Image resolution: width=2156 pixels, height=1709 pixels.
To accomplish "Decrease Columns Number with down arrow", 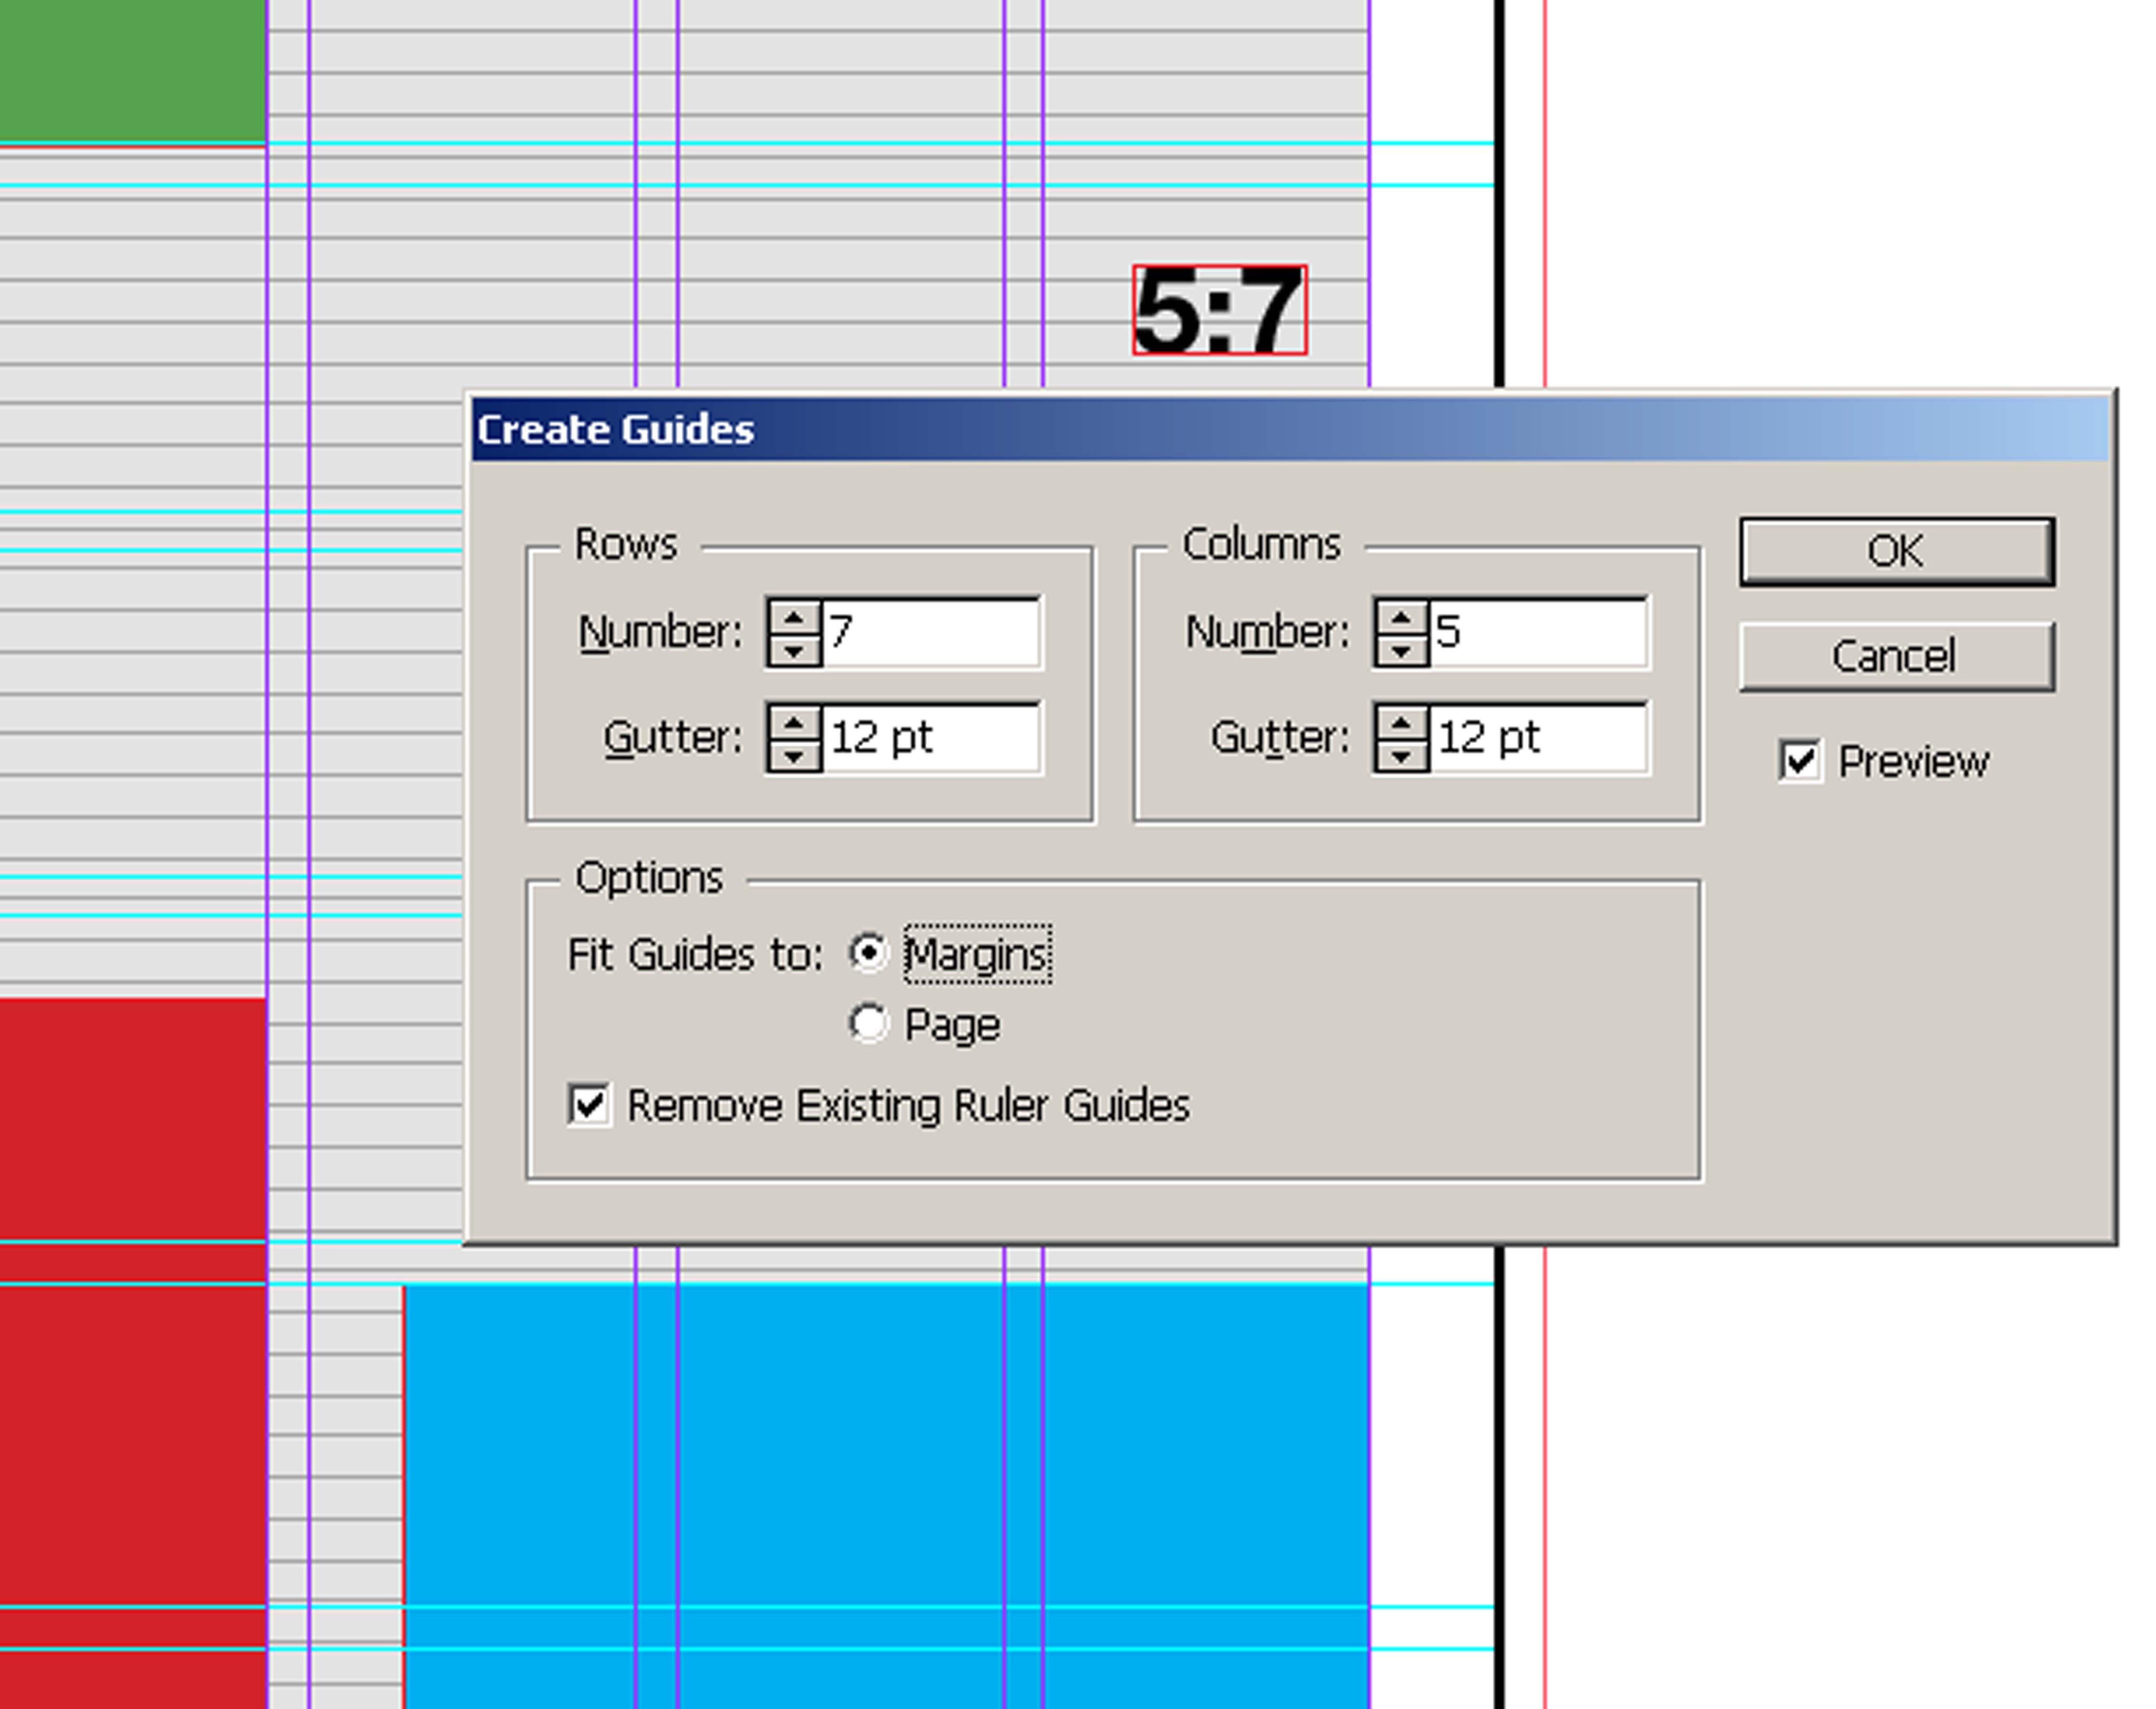I will (x=1401, y=650).
